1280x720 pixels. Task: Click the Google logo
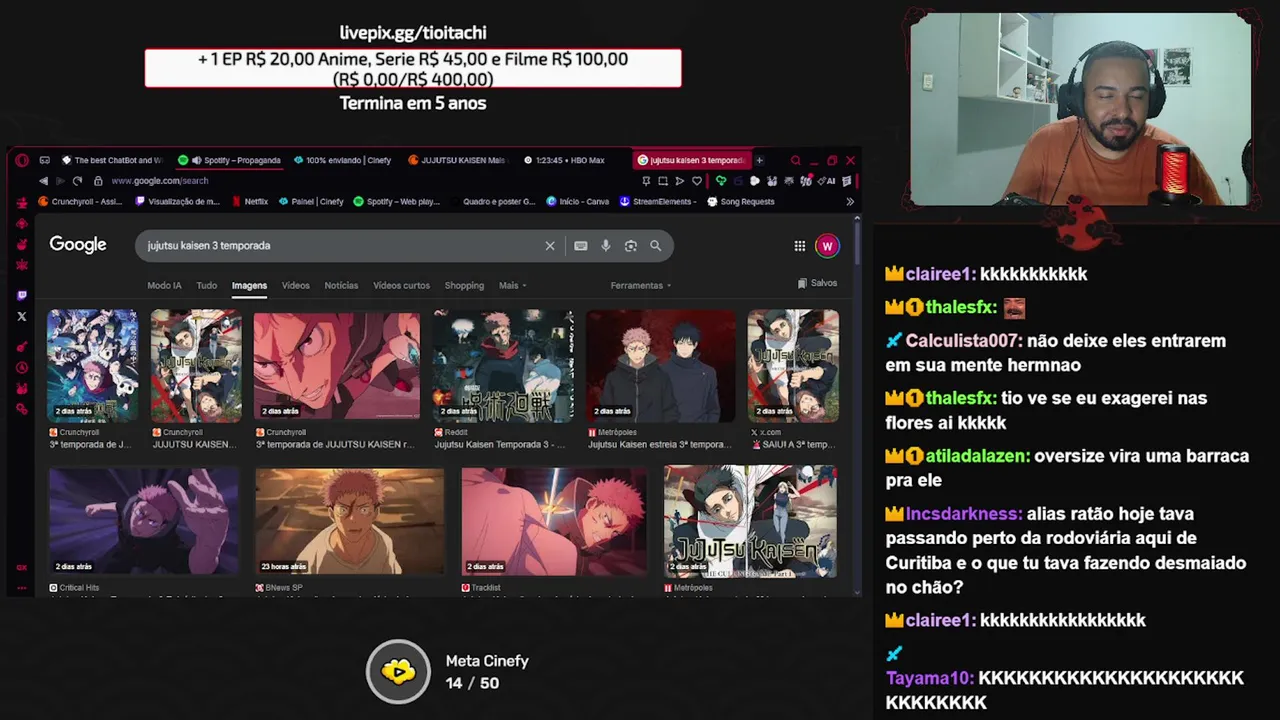78,245
